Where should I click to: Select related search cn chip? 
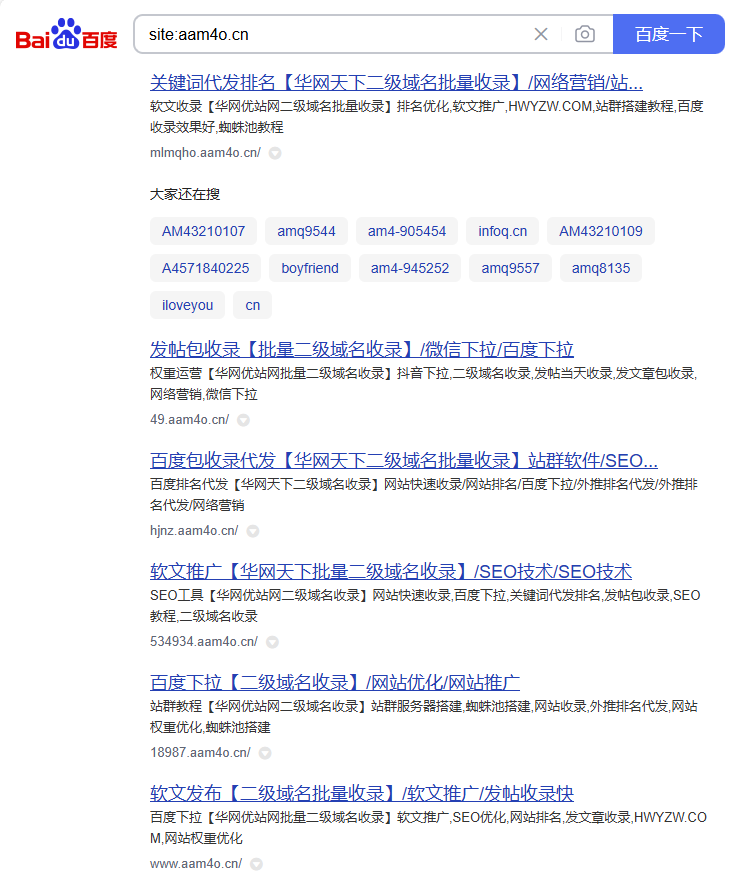(253, 305)
